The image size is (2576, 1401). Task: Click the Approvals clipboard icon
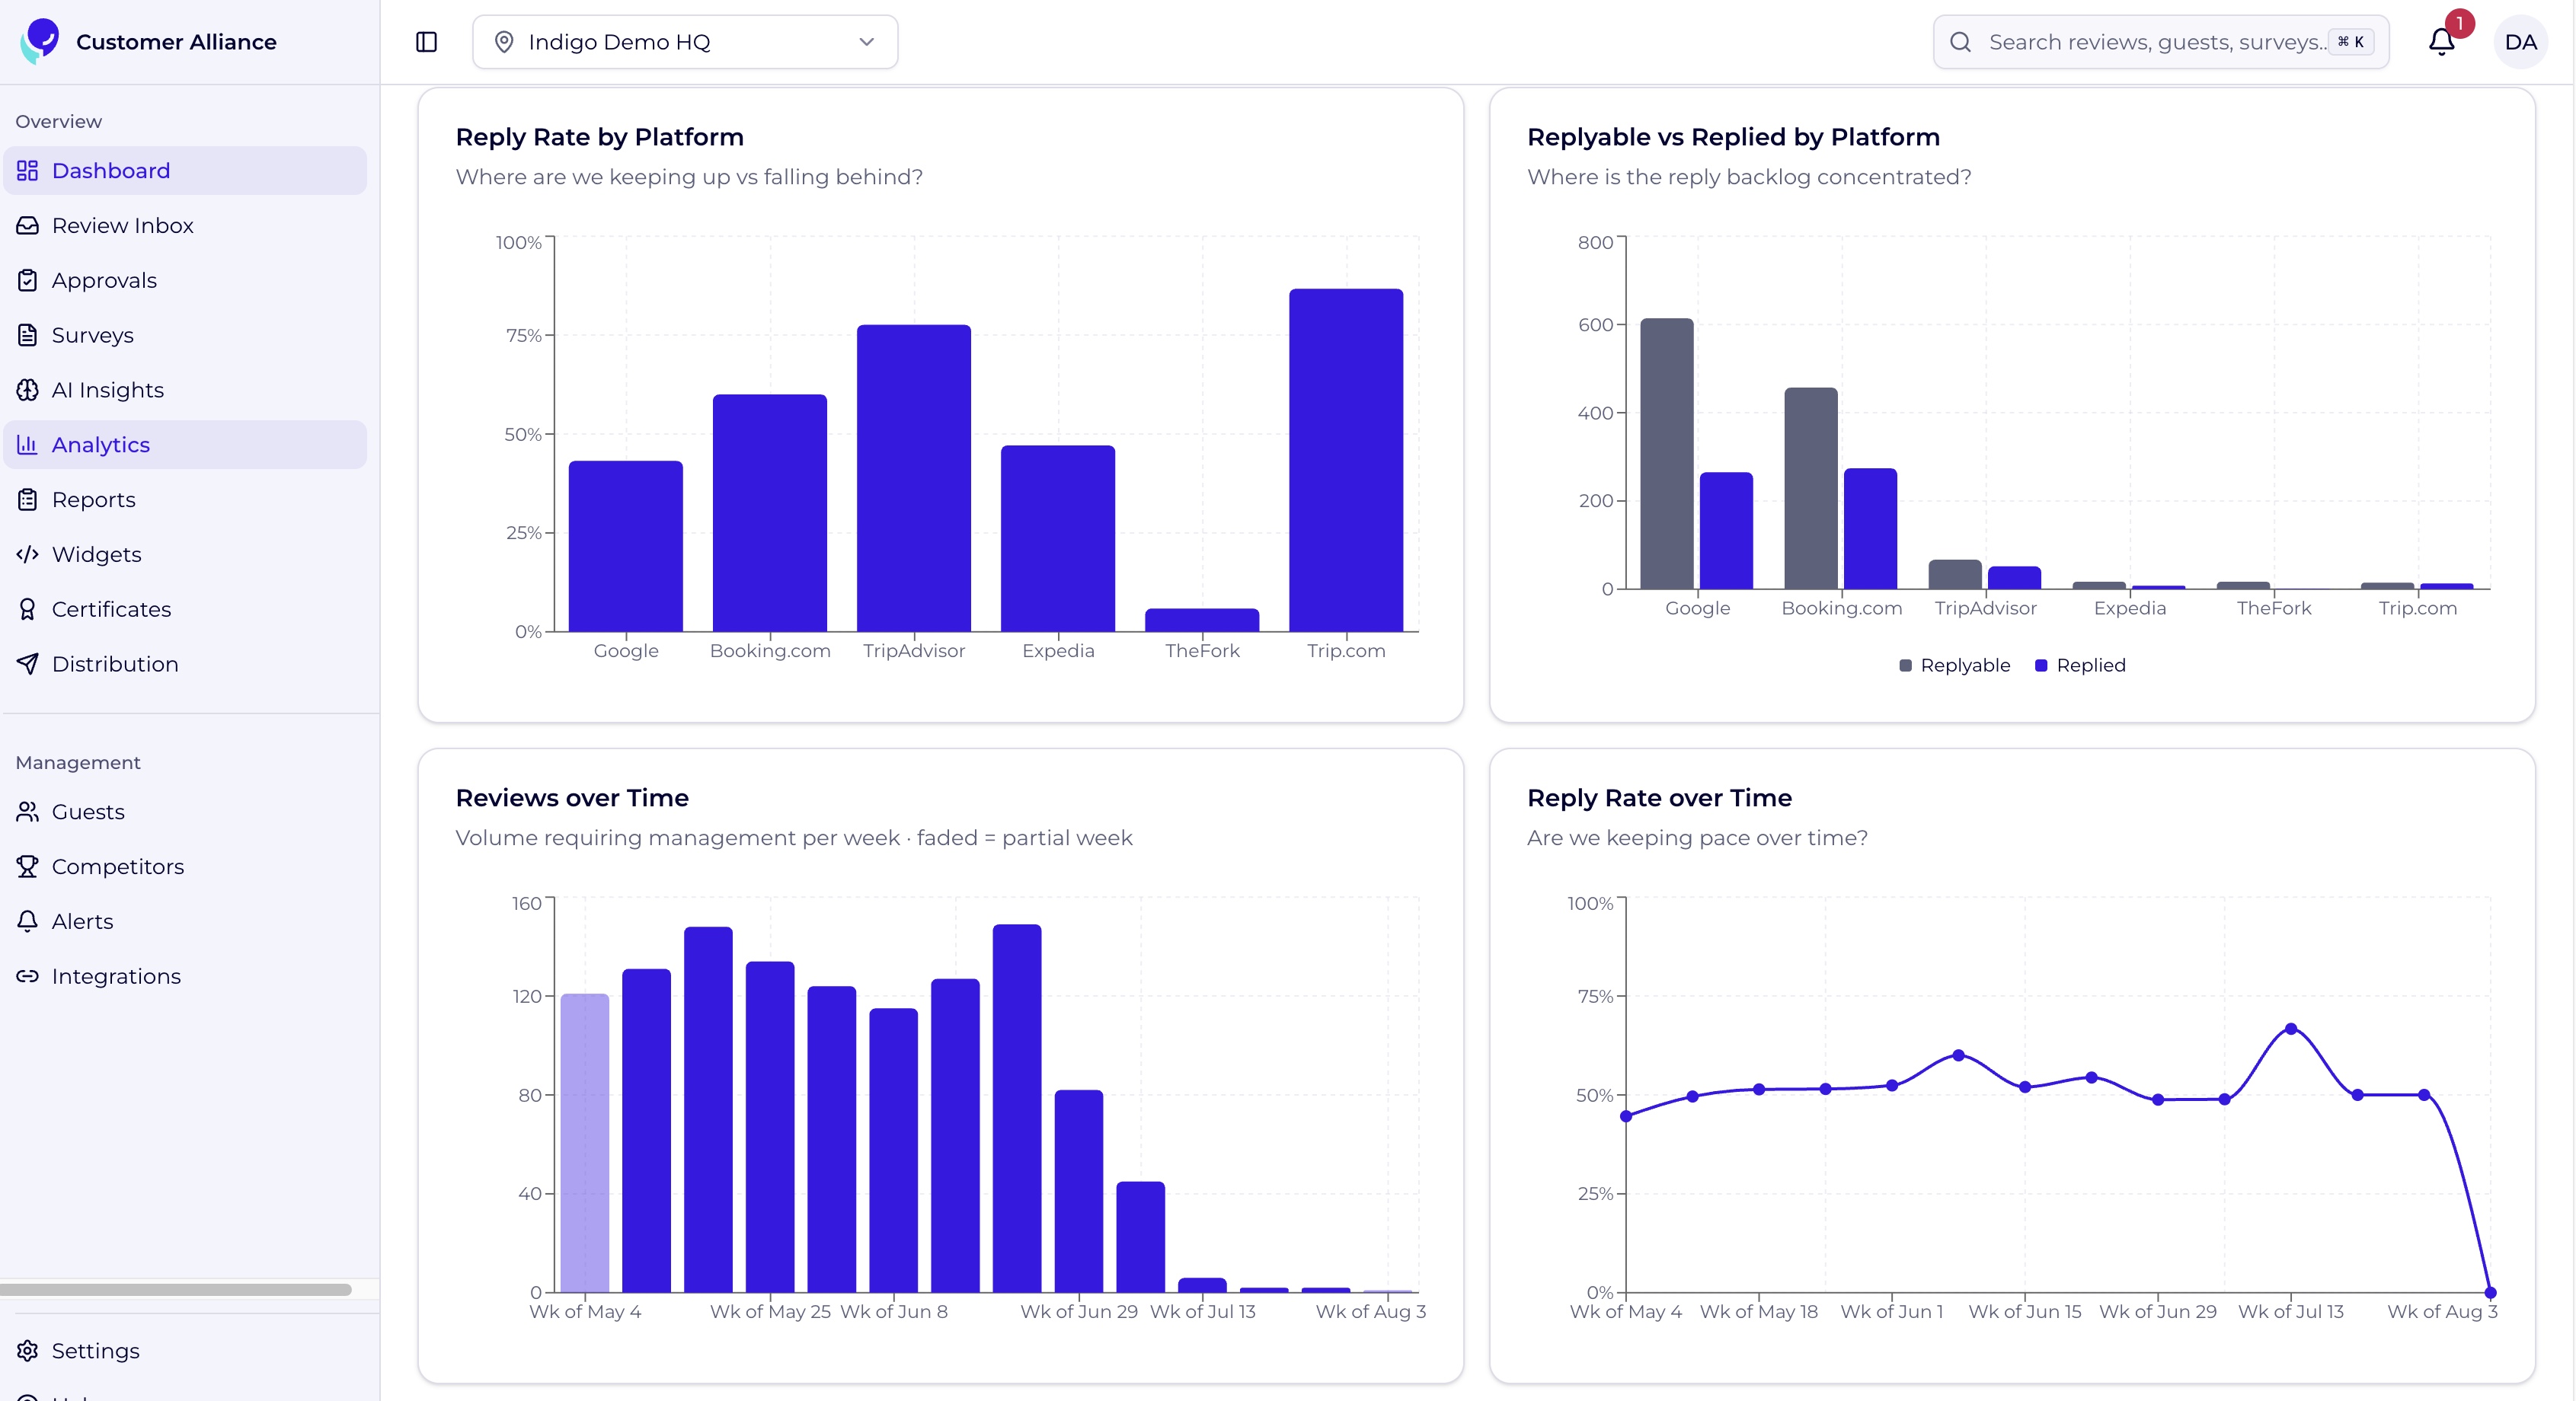(x=27, y=281)
